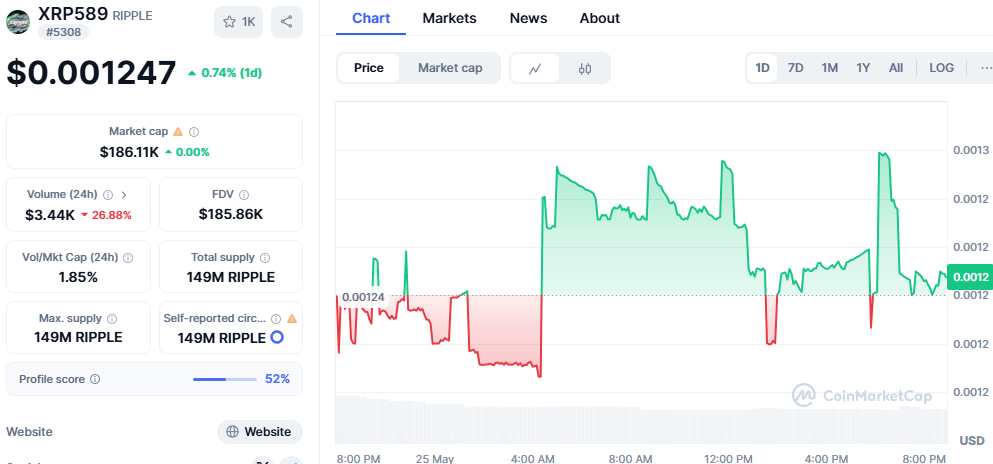
Task: Click the 4:00 AM time axis label
Action: point(535,458)
